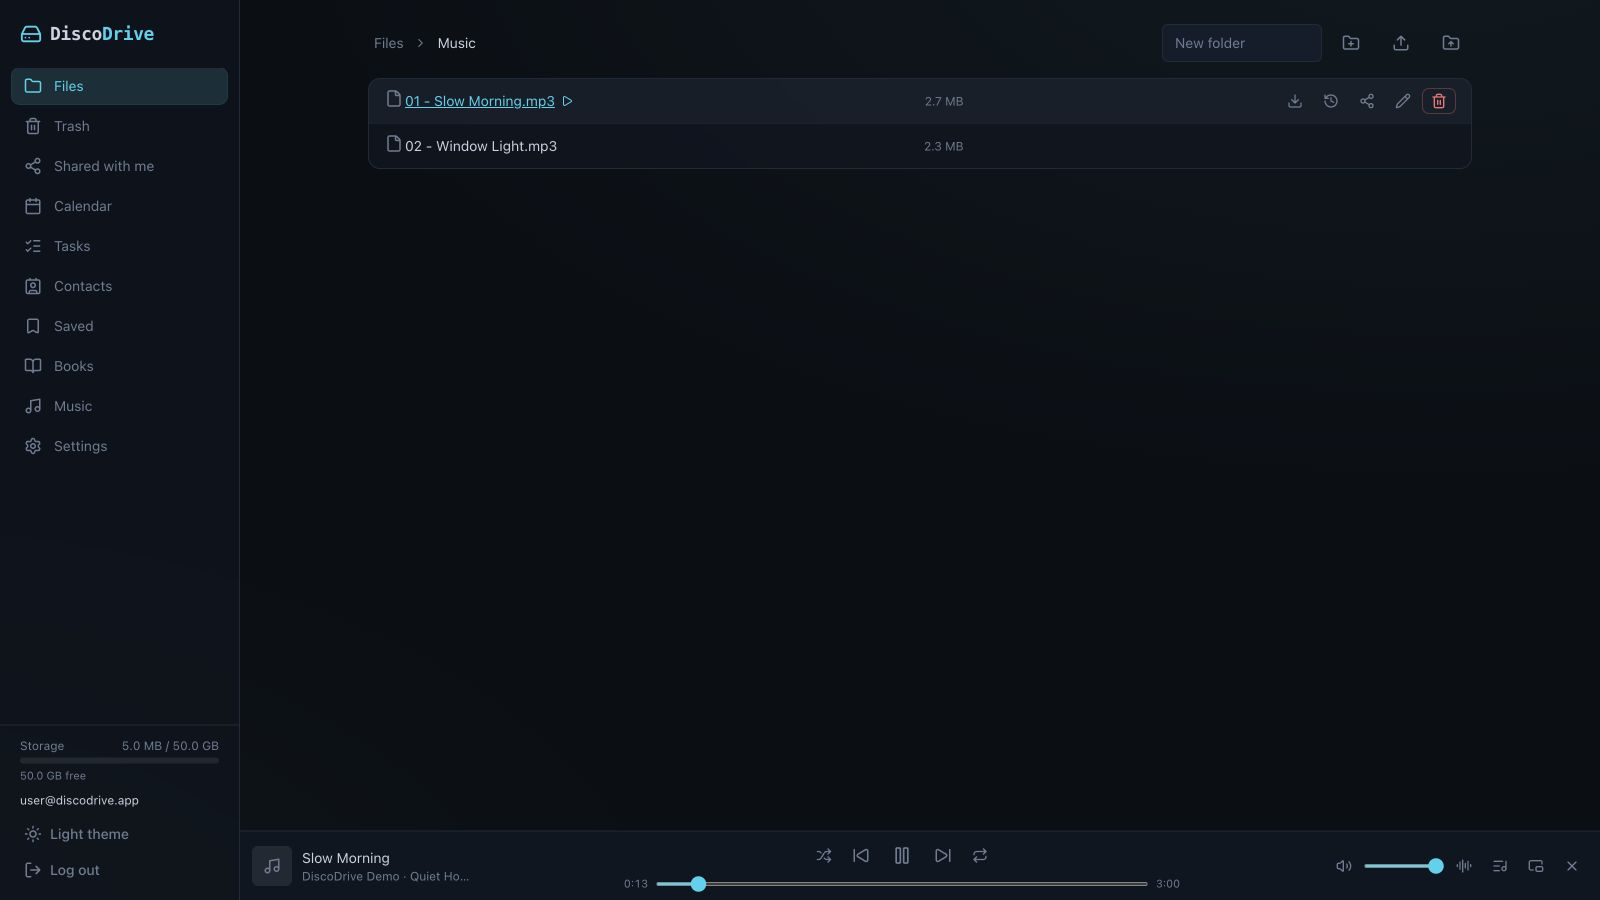Rename Slow Morning.mp3 with the pencil icon
Image resolution: width=1600 pixels, height=900 pixels.
tap(1403, 101)
